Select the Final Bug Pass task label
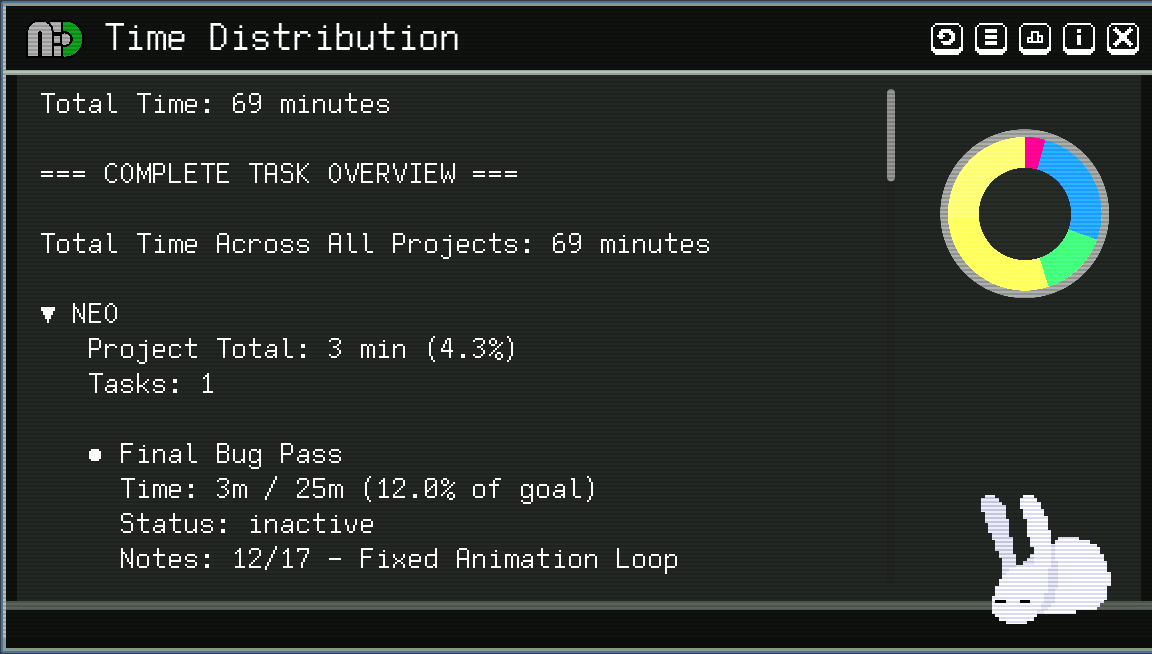This screenshot has width=1152, height=654. pyautogui.click(x=231, y=455)
